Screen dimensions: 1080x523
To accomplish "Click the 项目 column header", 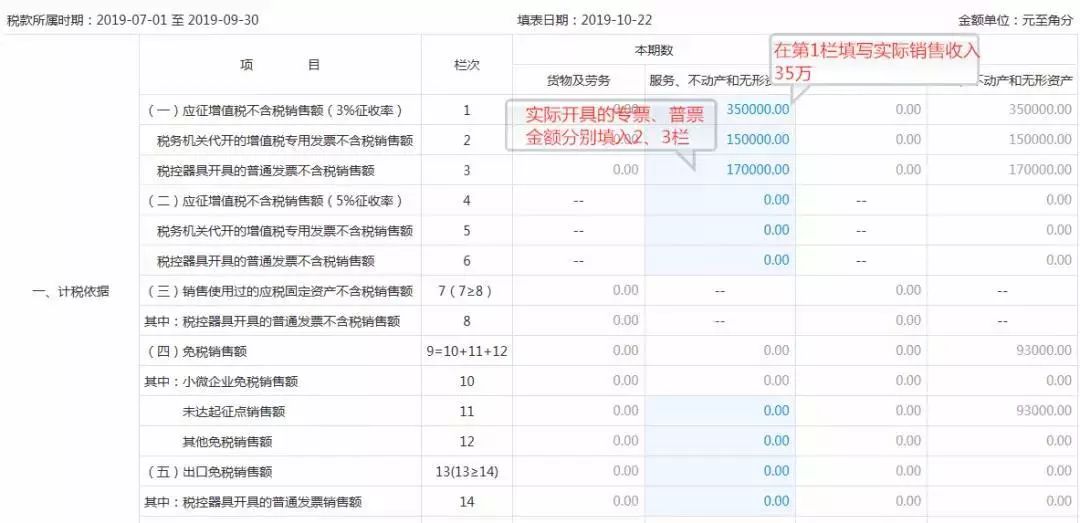I will [280, 65].
